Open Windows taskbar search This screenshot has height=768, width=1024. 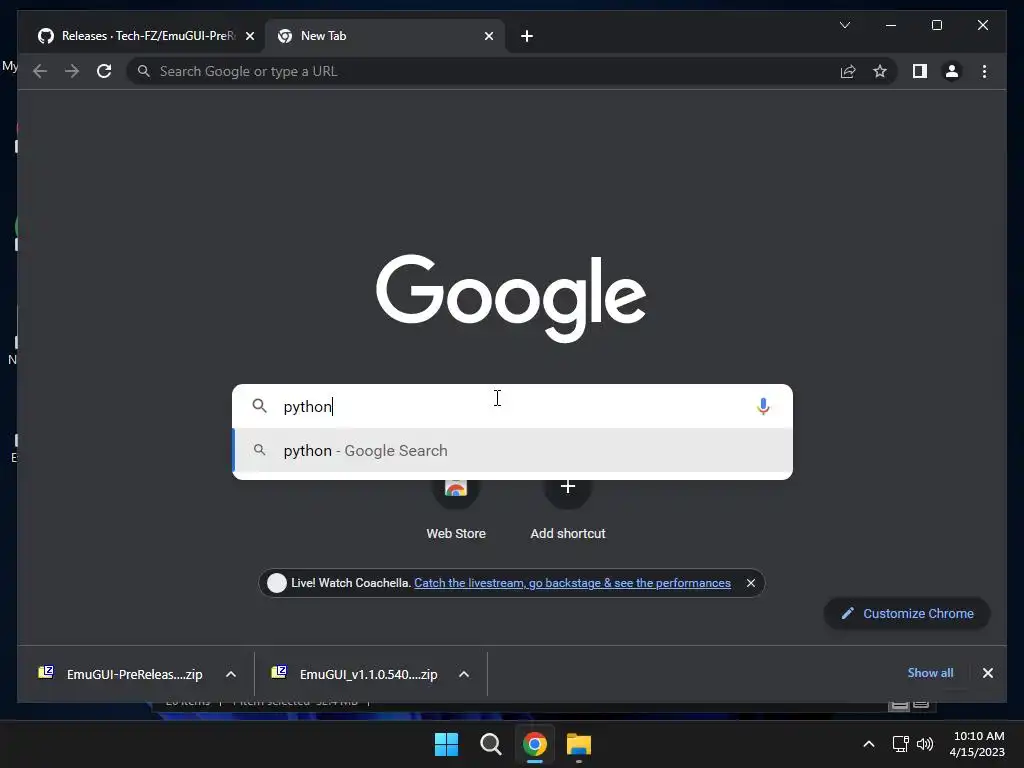[490, 744]
